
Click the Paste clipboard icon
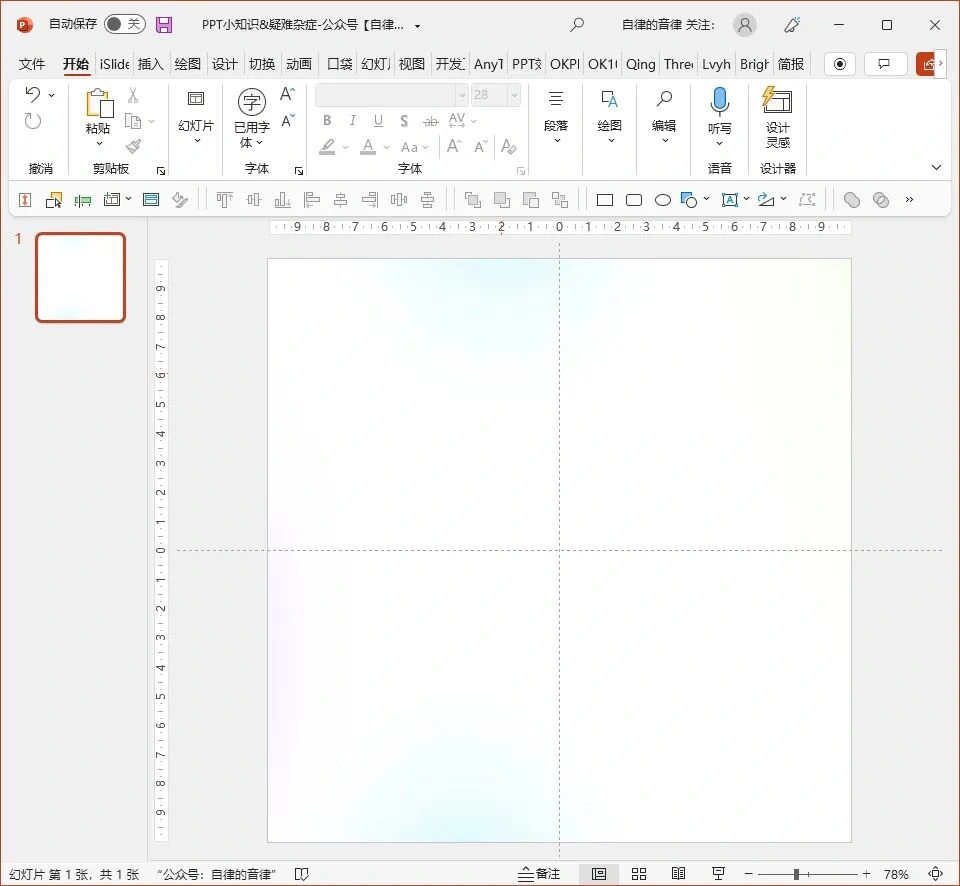98,104
